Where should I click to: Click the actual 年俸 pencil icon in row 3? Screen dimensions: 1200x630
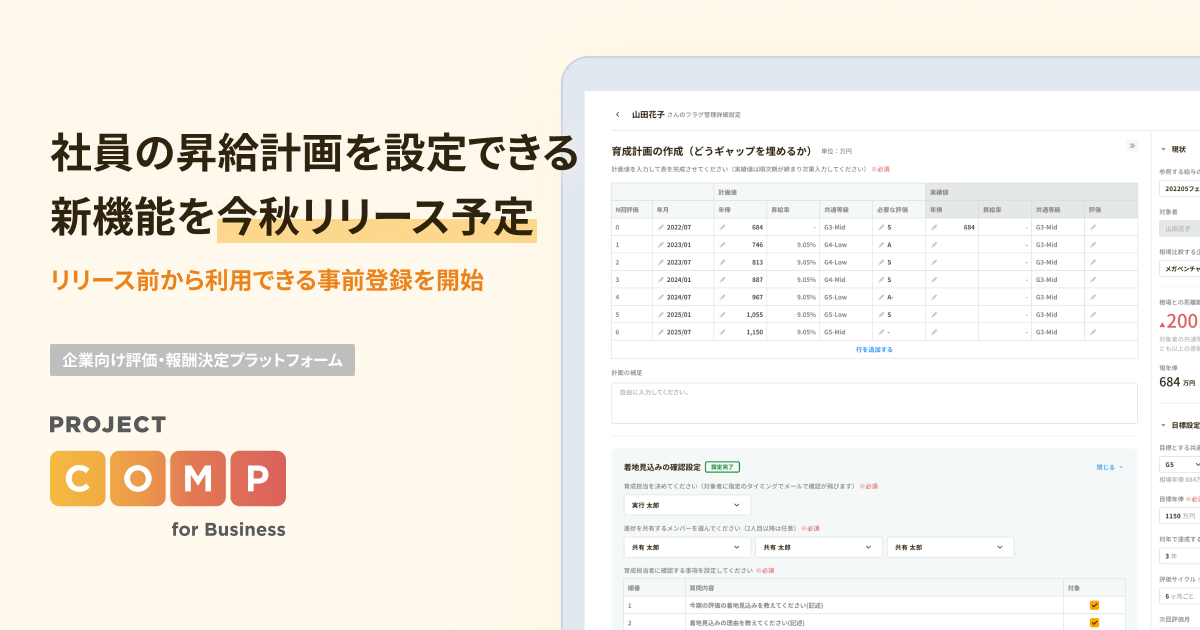point(935,280)
